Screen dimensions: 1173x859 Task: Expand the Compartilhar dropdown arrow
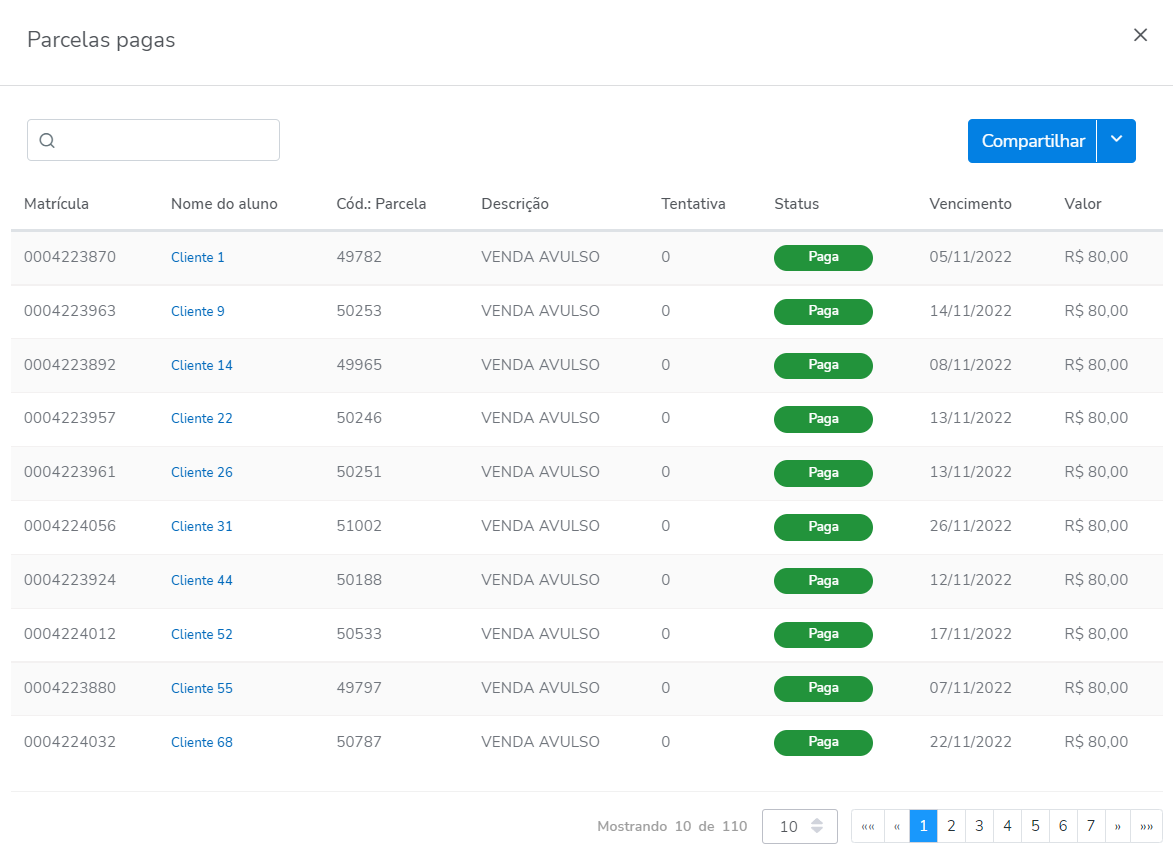pyautogui.click(x=1117, y=141)
